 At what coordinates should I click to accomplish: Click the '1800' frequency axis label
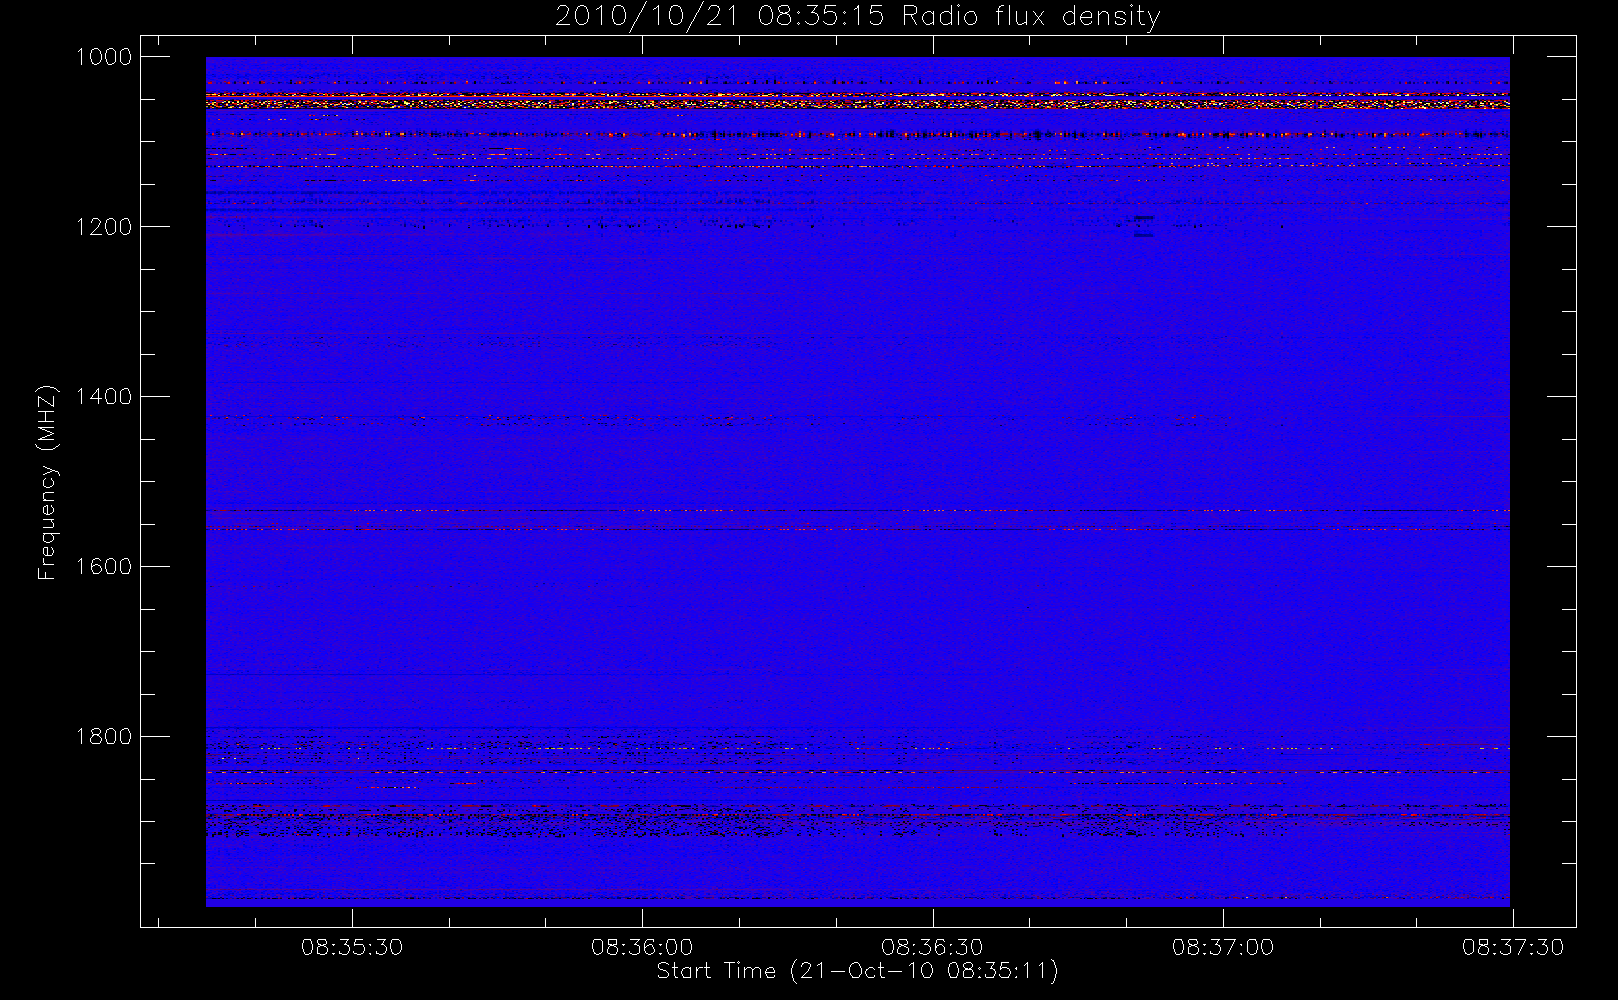[x=104, y=737]
